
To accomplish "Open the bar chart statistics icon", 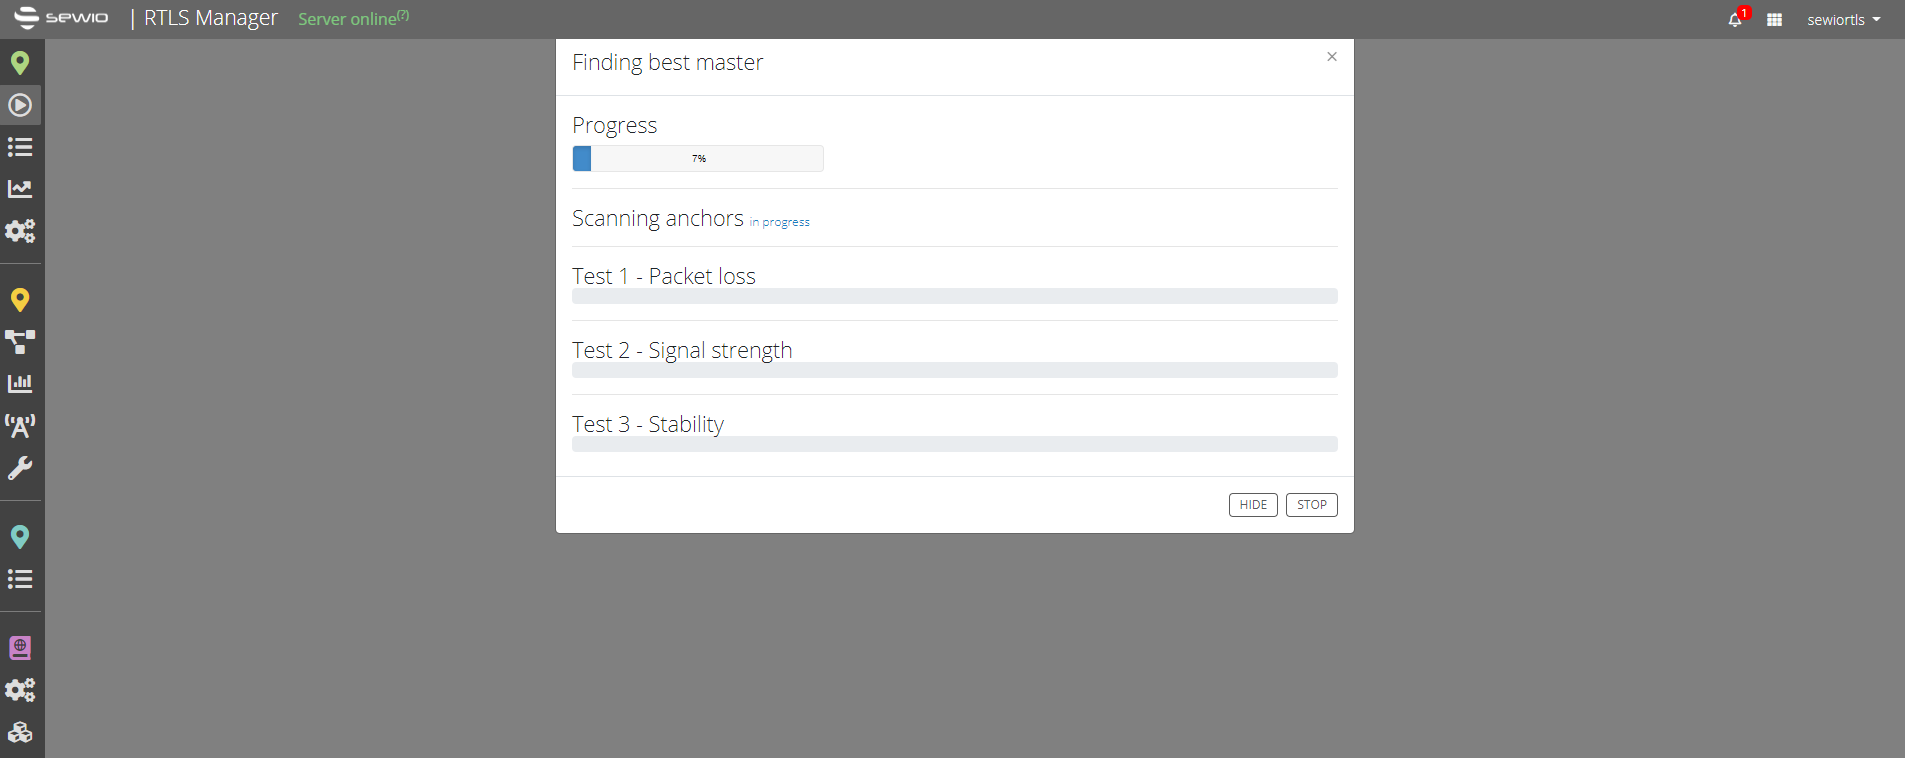I will [20, 383].
